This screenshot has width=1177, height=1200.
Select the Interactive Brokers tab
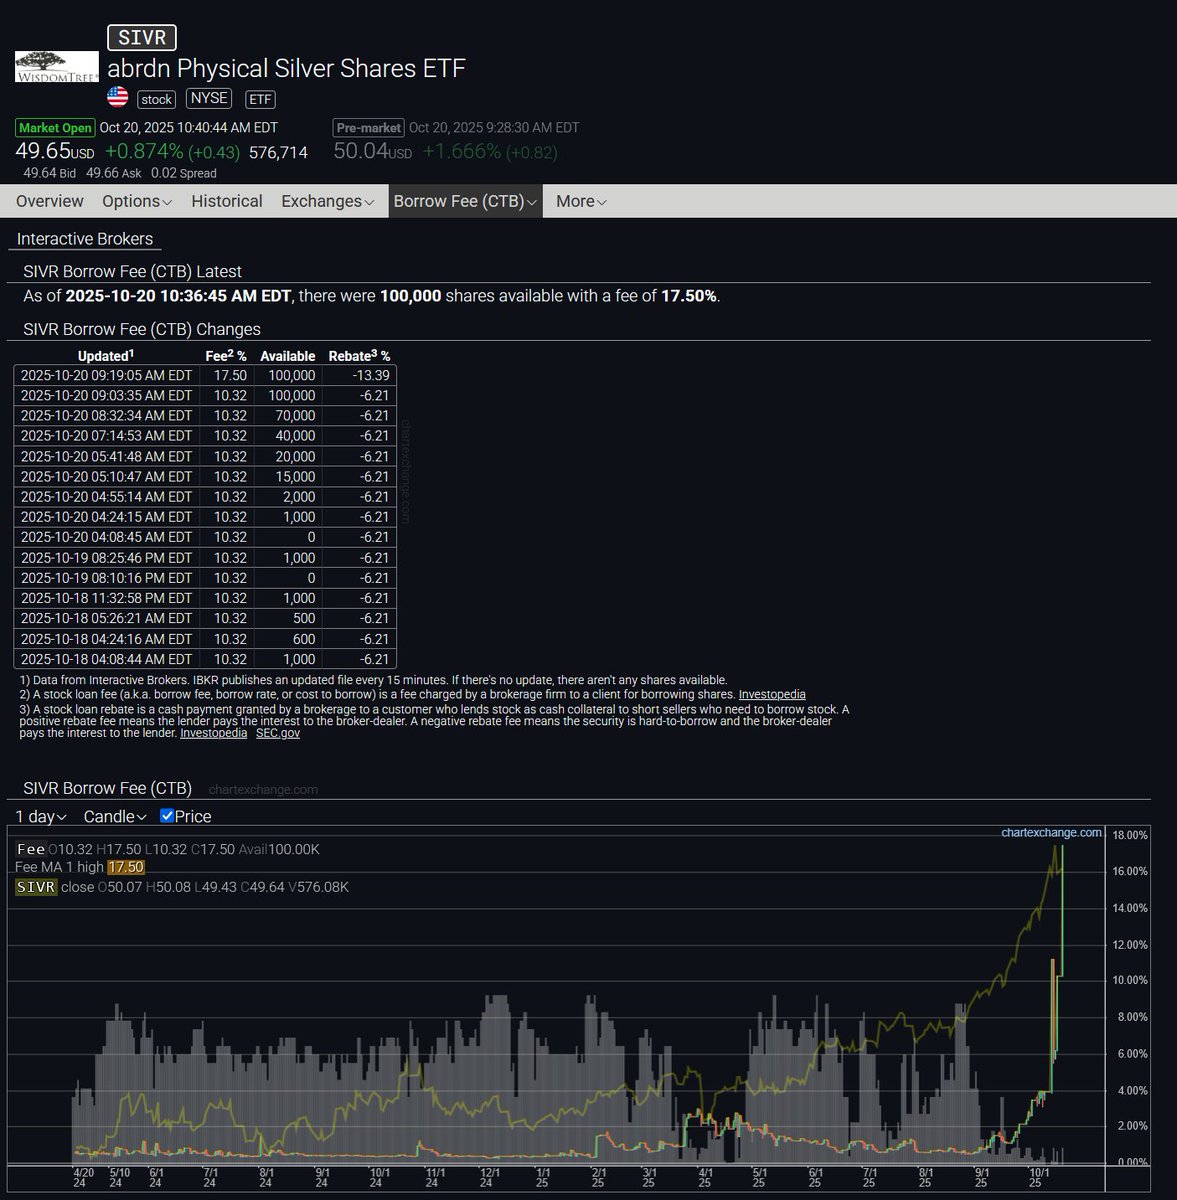[85, 239]
